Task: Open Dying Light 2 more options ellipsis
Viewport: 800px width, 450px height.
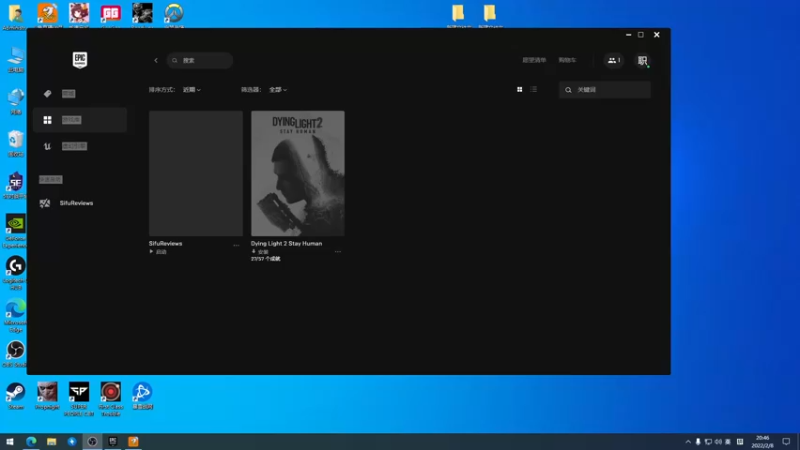Action: point(338,252)
